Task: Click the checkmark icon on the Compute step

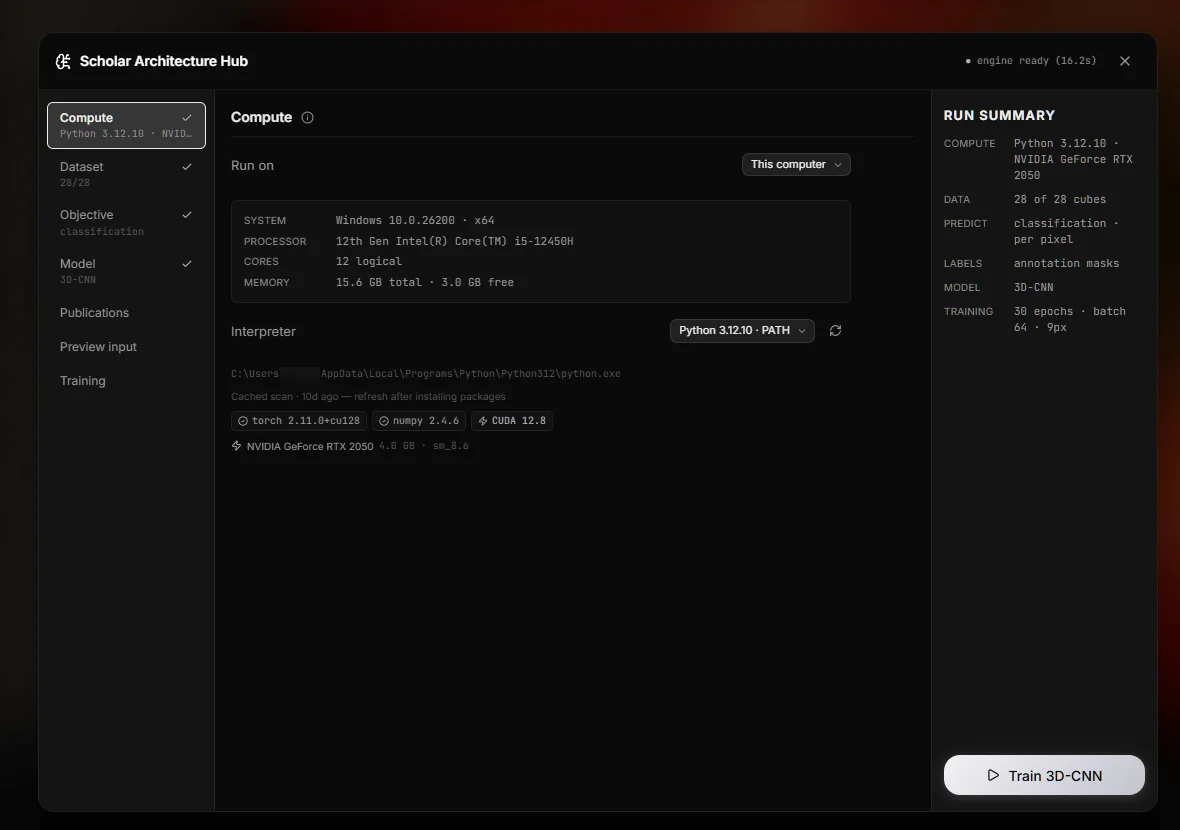Action: [187, 117]
